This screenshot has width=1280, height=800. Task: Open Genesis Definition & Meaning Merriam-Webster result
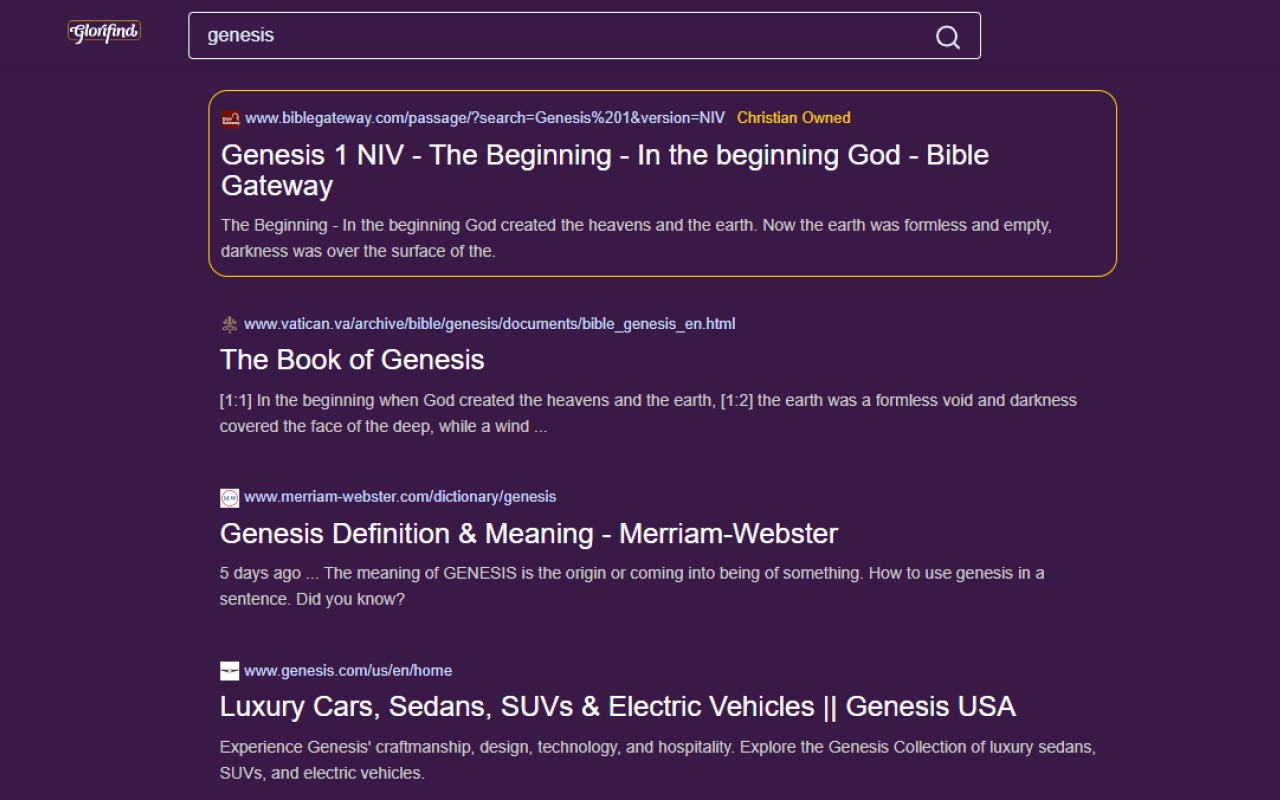[x=528, y=534]
